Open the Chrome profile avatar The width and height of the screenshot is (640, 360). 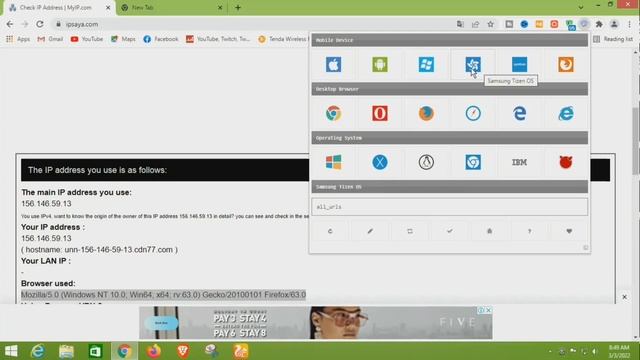click(x=614, y=24)
